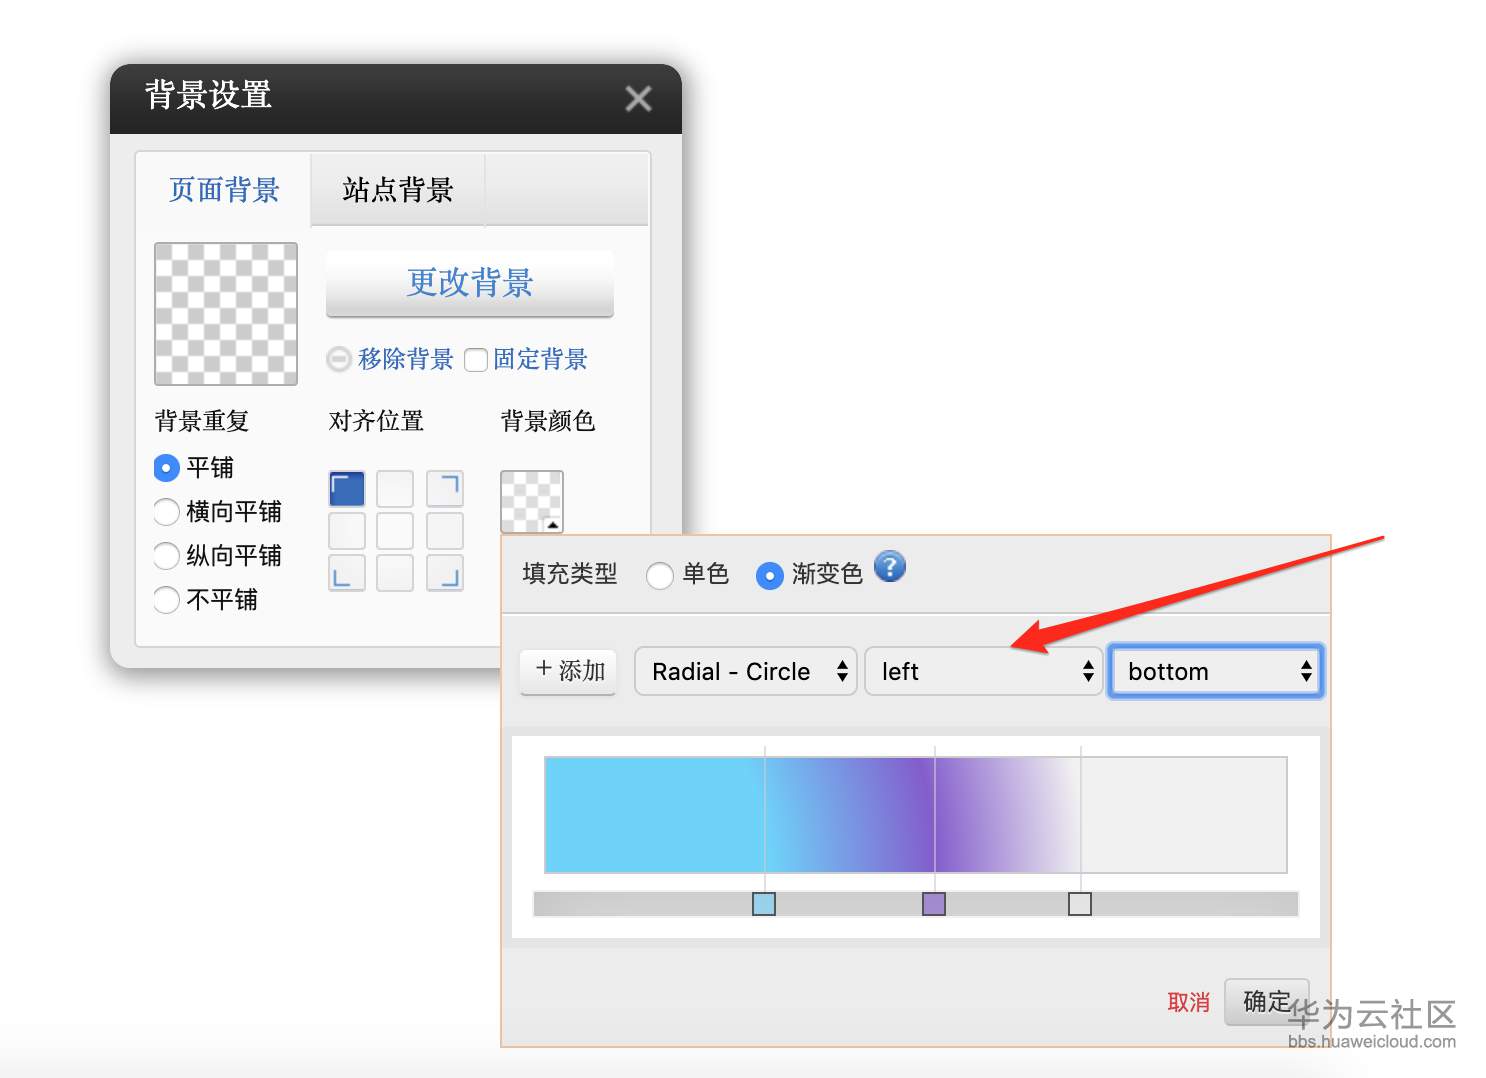Image resolution: width=1486 pixels, height=1078 pixels.
Task: Open the Radial - Circle gradient type dropdown
Action: click(x=746, y=671)
